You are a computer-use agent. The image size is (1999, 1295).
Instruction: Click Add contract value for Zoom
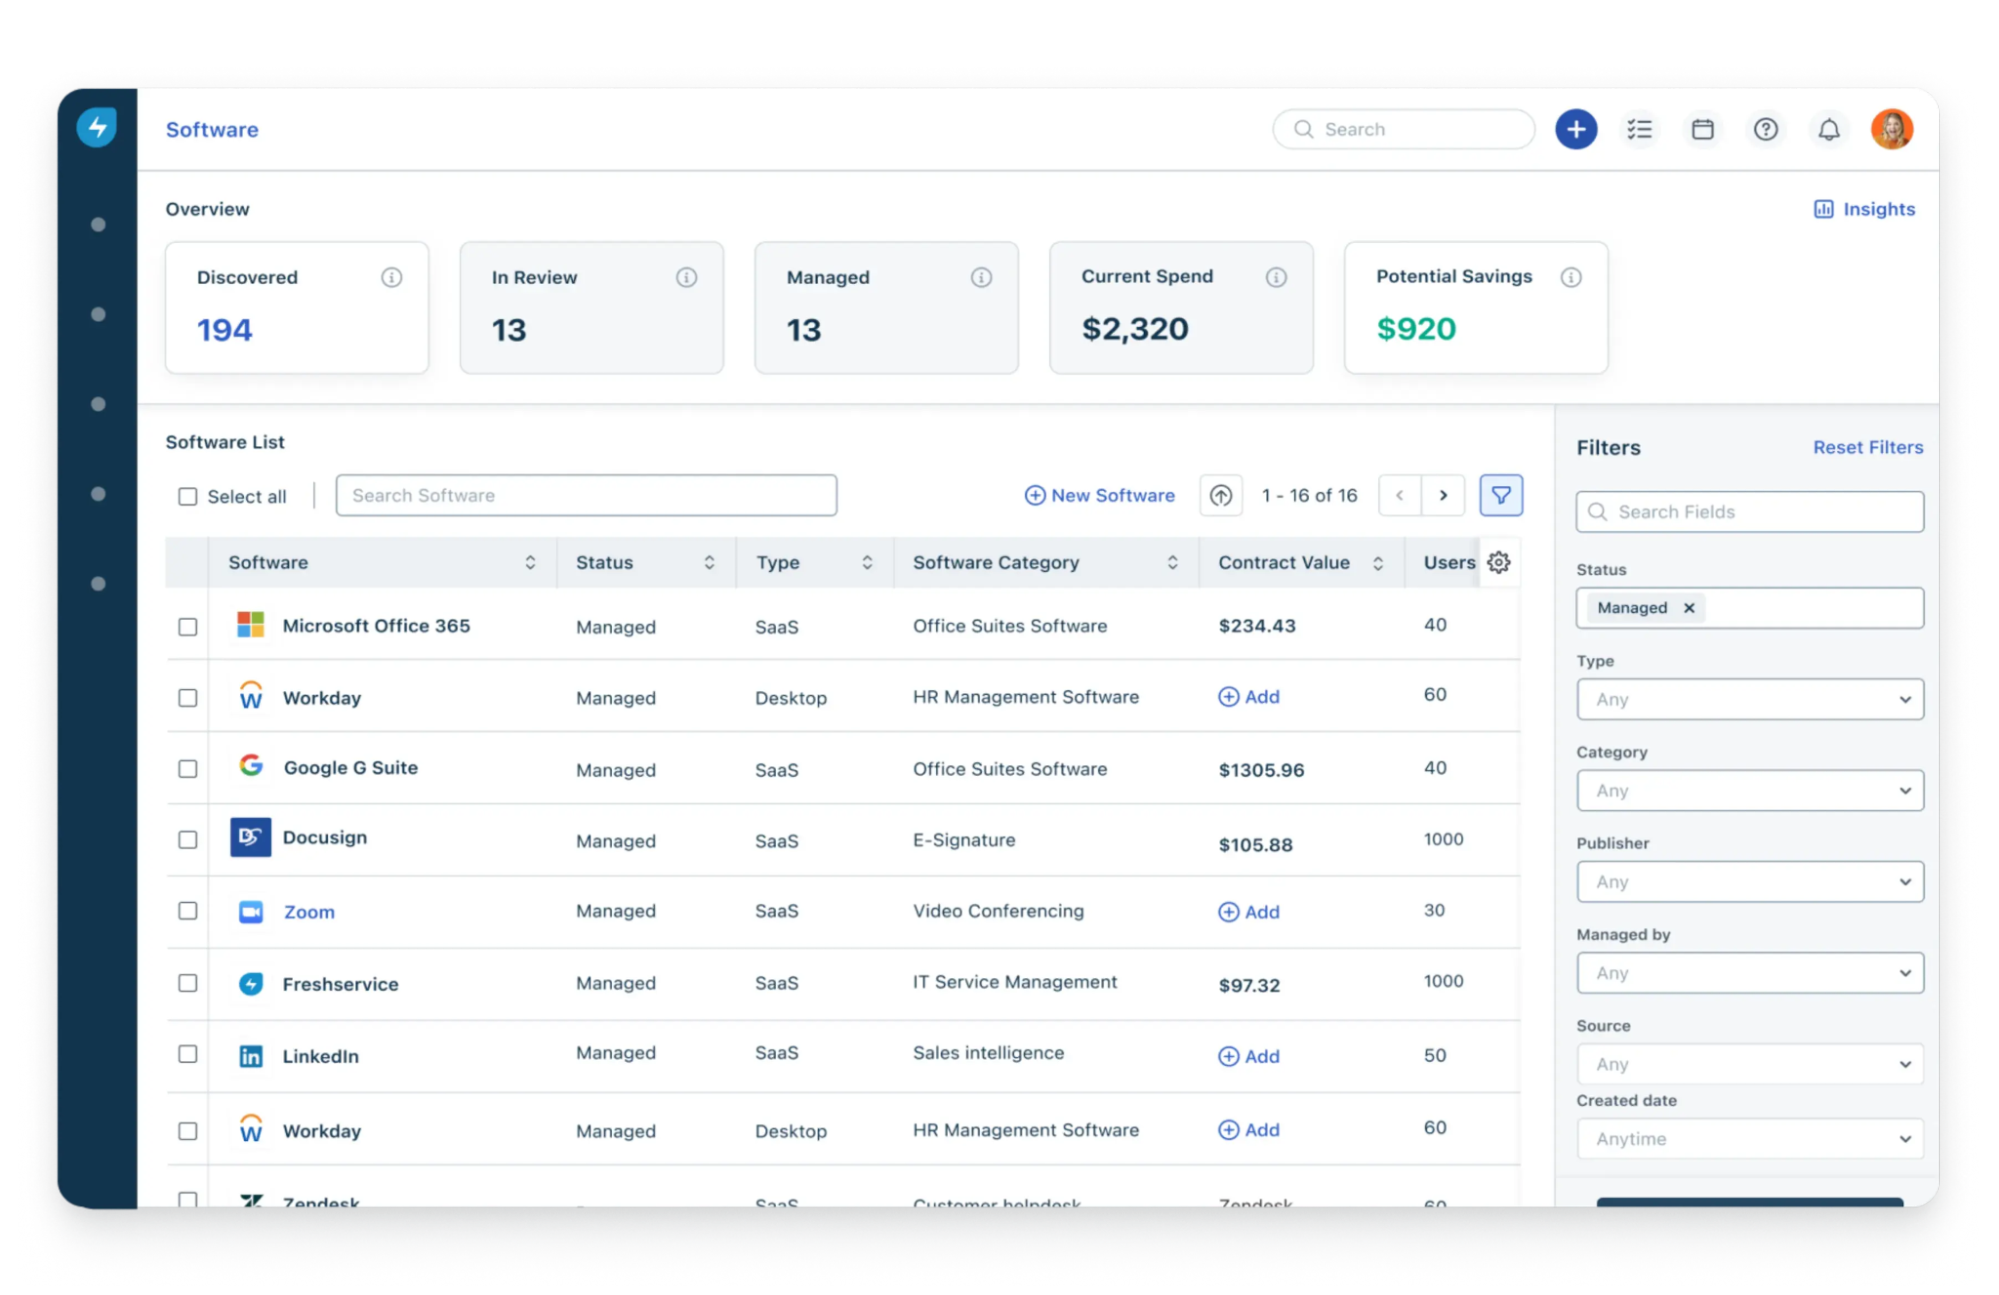1248,912
